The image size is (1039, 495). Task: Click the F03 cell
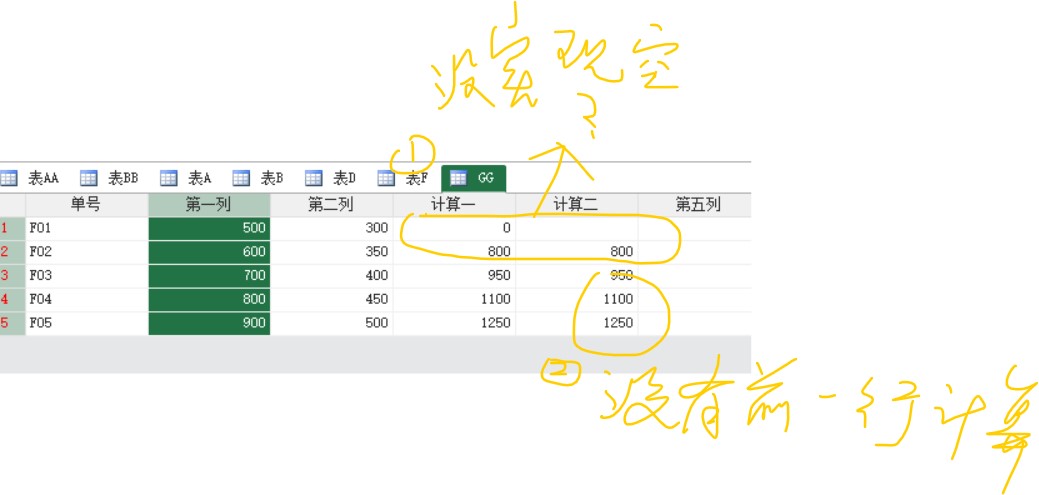coord(87,276)
